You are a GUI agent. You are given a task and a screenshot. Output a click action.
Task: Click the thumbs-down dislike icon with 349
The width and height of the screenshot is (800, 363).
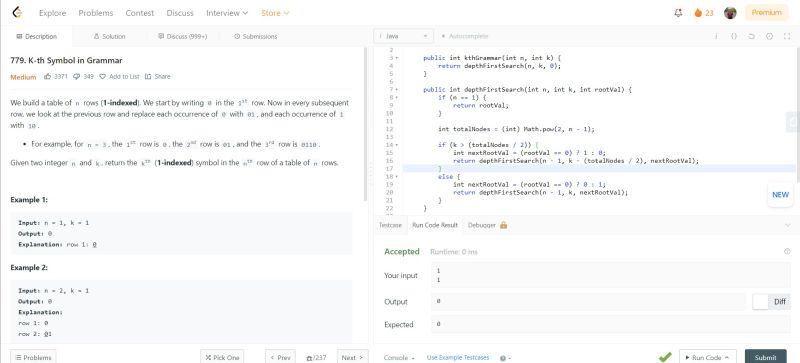[77, 77]
